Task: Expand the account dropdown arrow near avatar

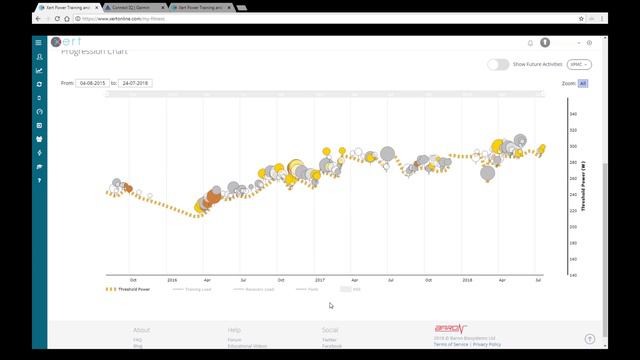Action: (579, 43)
